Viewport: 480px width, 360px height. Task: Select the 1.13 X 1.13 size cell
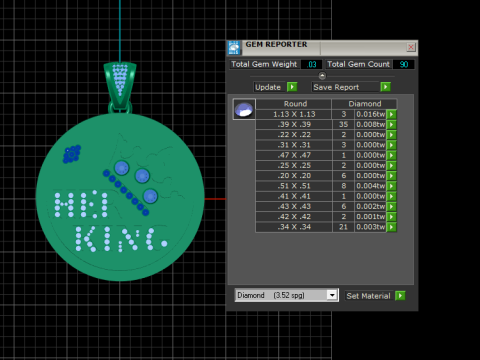click(294, 114)
